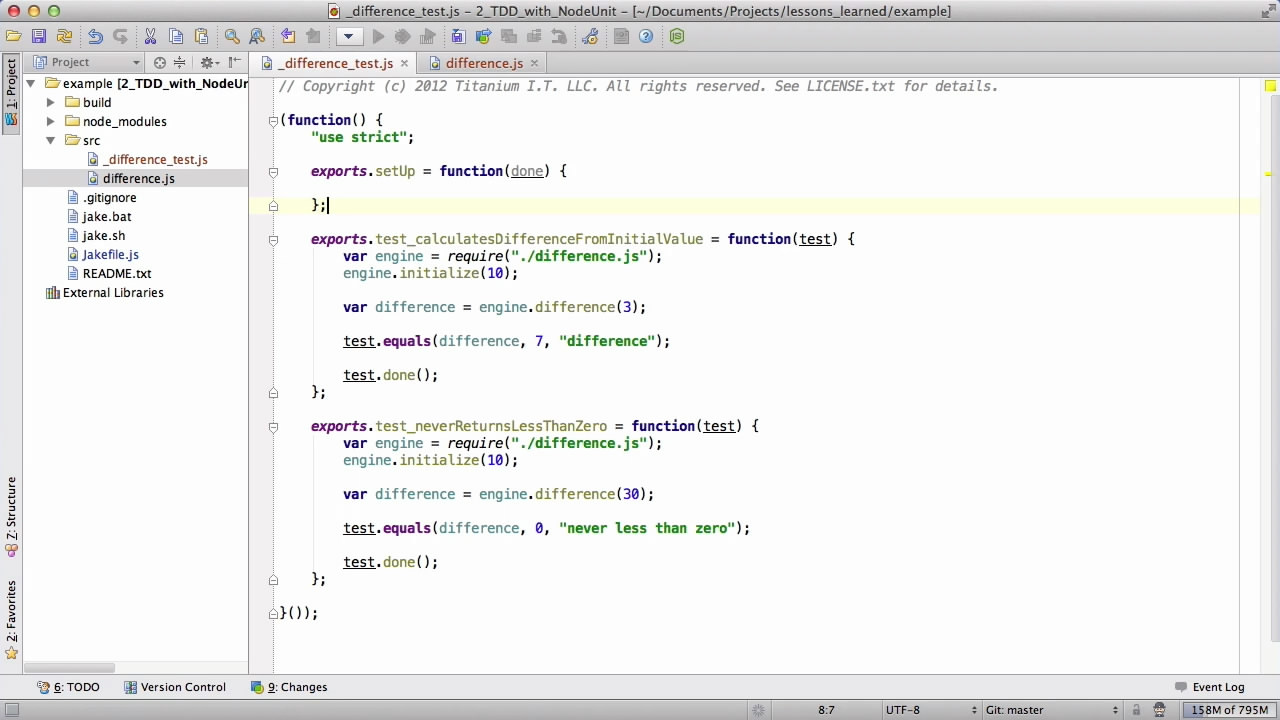Open Settings via wrench icon
Image resolution: width=1280 pixels, height=720 pixels.
(x=590, y=36)
